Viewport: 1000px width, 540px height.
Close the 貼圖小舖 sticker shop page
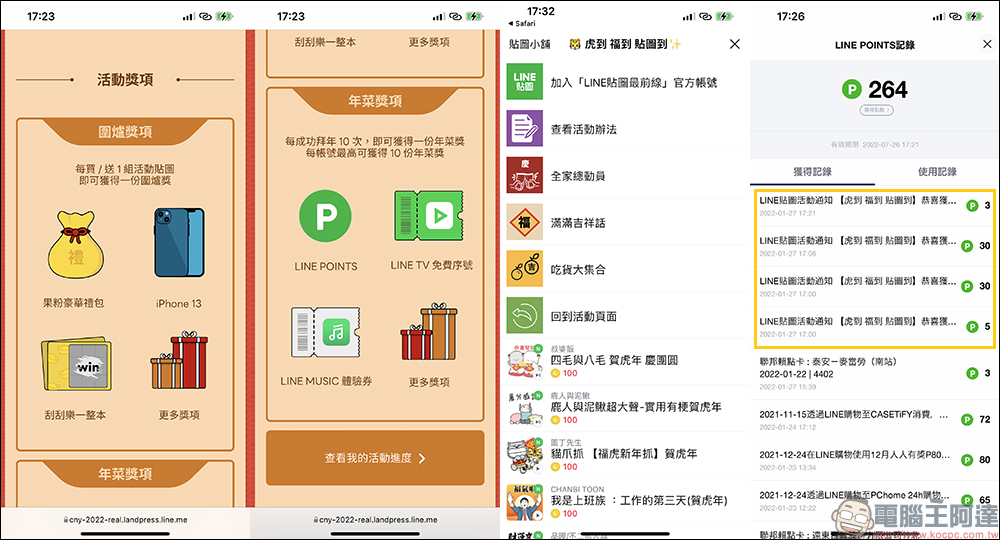tap(735, 44)
